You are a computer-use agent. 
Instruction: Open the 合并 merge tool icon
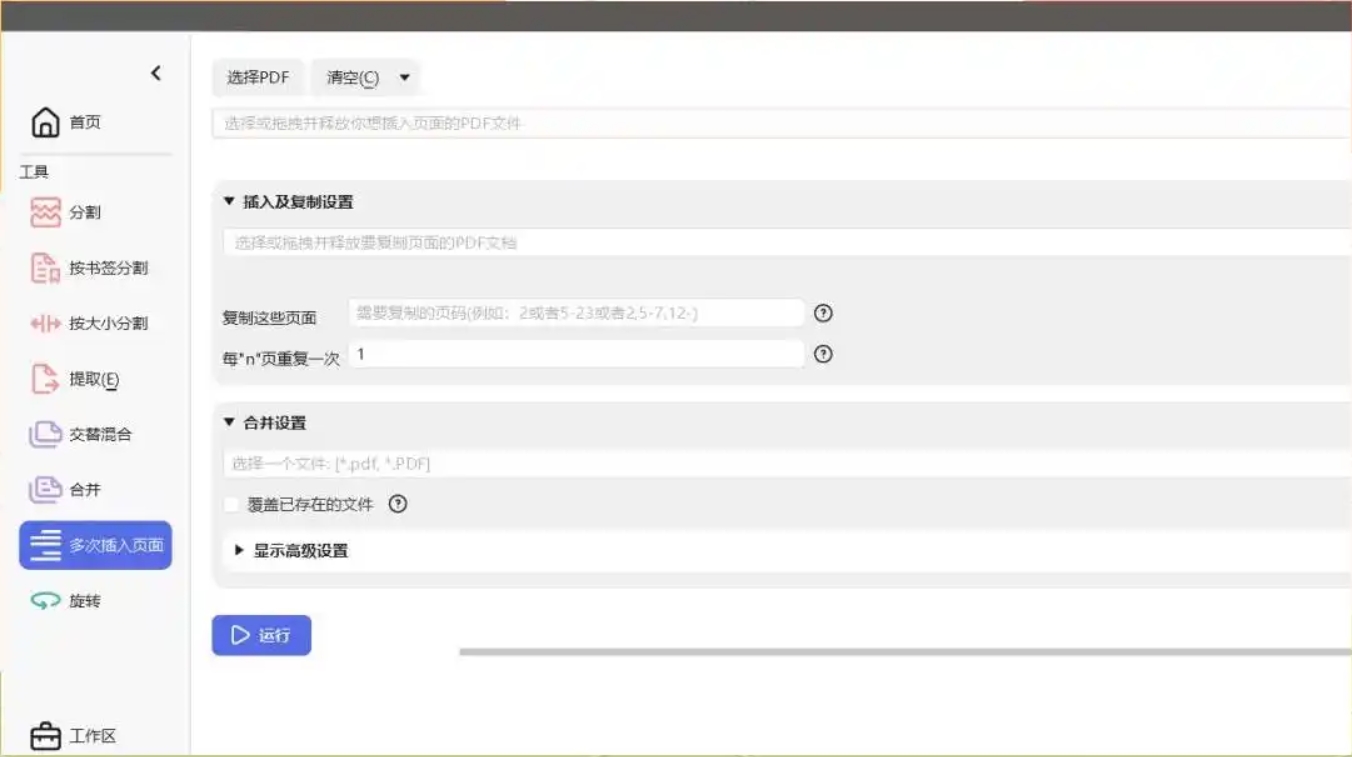coord(46,490)
